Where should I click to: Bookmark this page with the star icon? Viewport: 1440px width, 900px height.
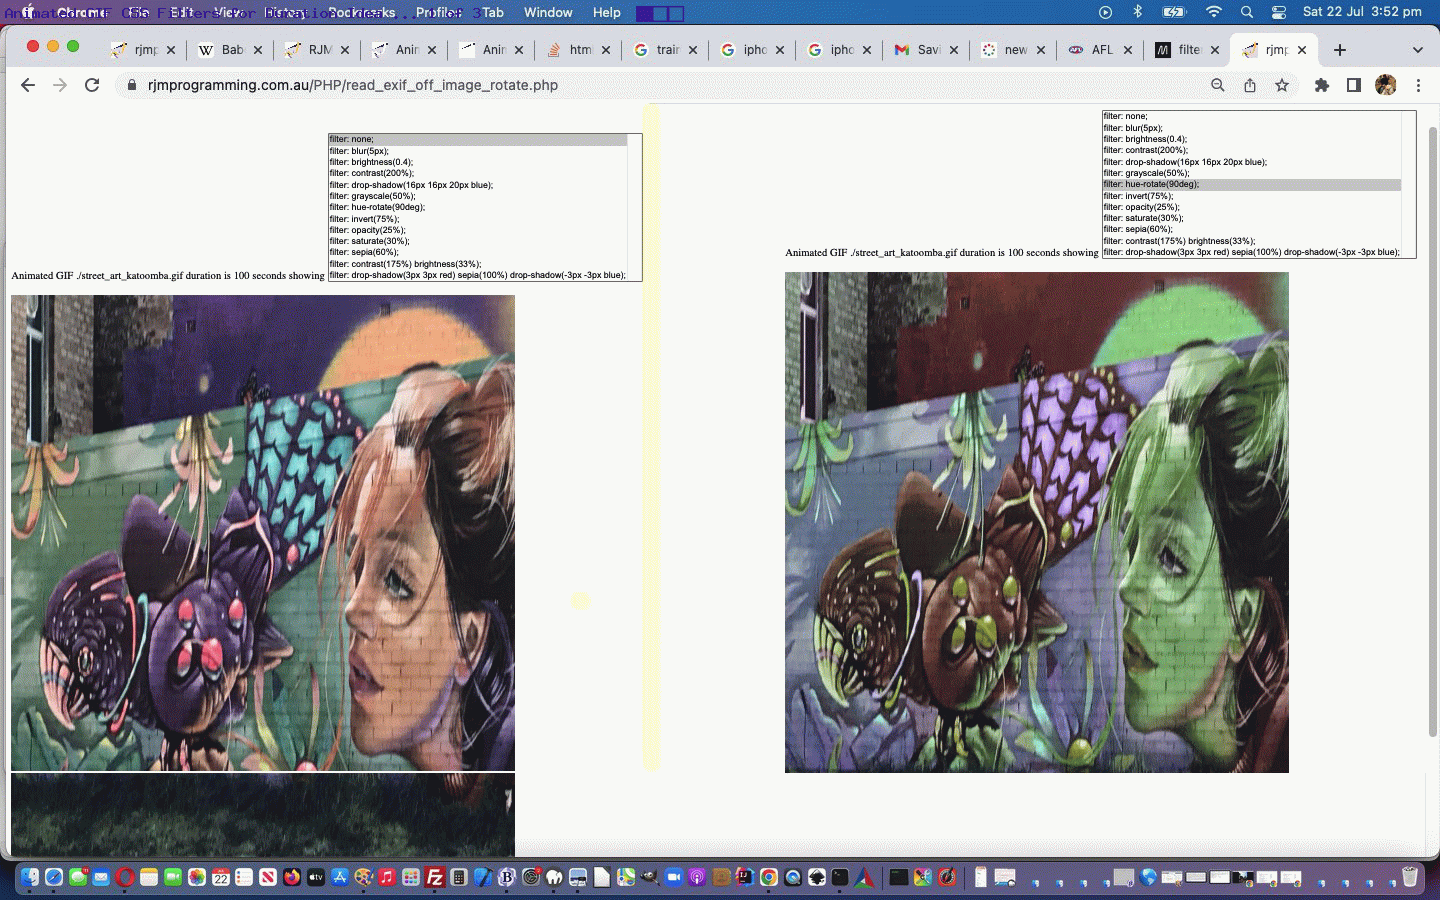click(x=1282, y=85)
